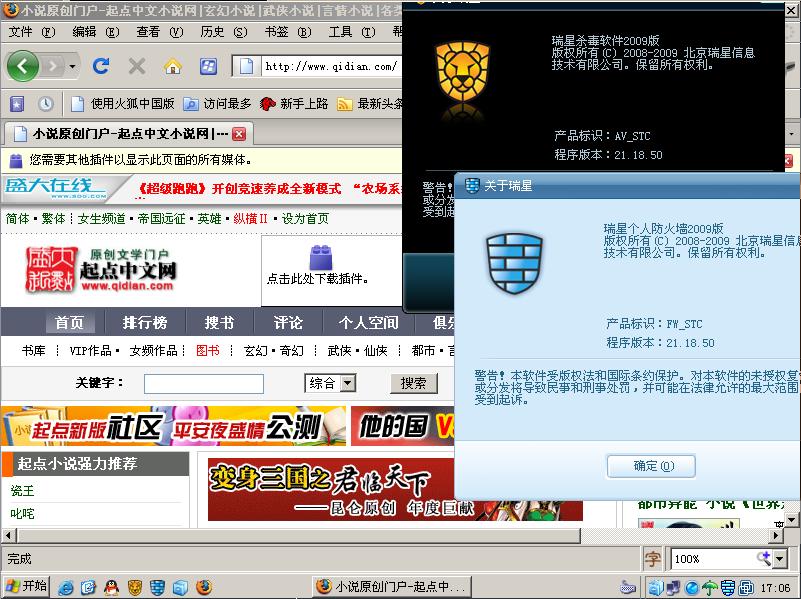Click the gray stop loading X icon
Viewport: 801px width, 599px height.
[136, 66]
